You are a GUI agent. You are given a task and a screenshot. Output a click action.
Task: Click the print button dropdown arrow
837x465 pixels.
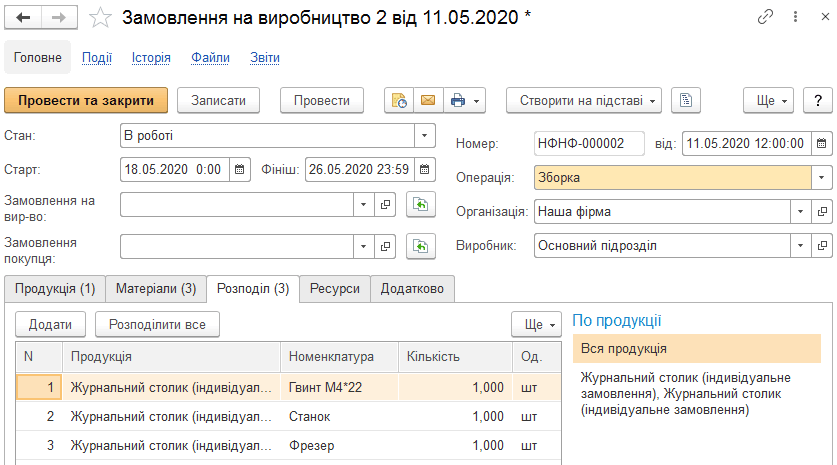pyautogui.click(x=477, y=101)
